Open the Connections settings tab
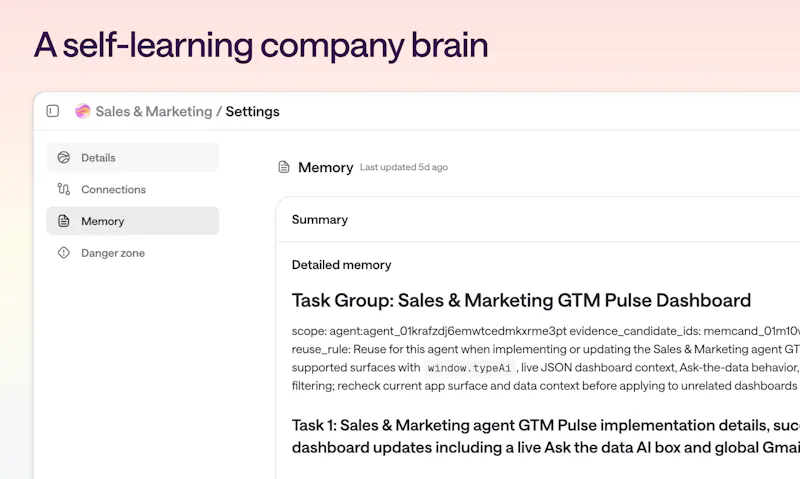The width and height of the screenshot is (800, 479). coord(133,189)
